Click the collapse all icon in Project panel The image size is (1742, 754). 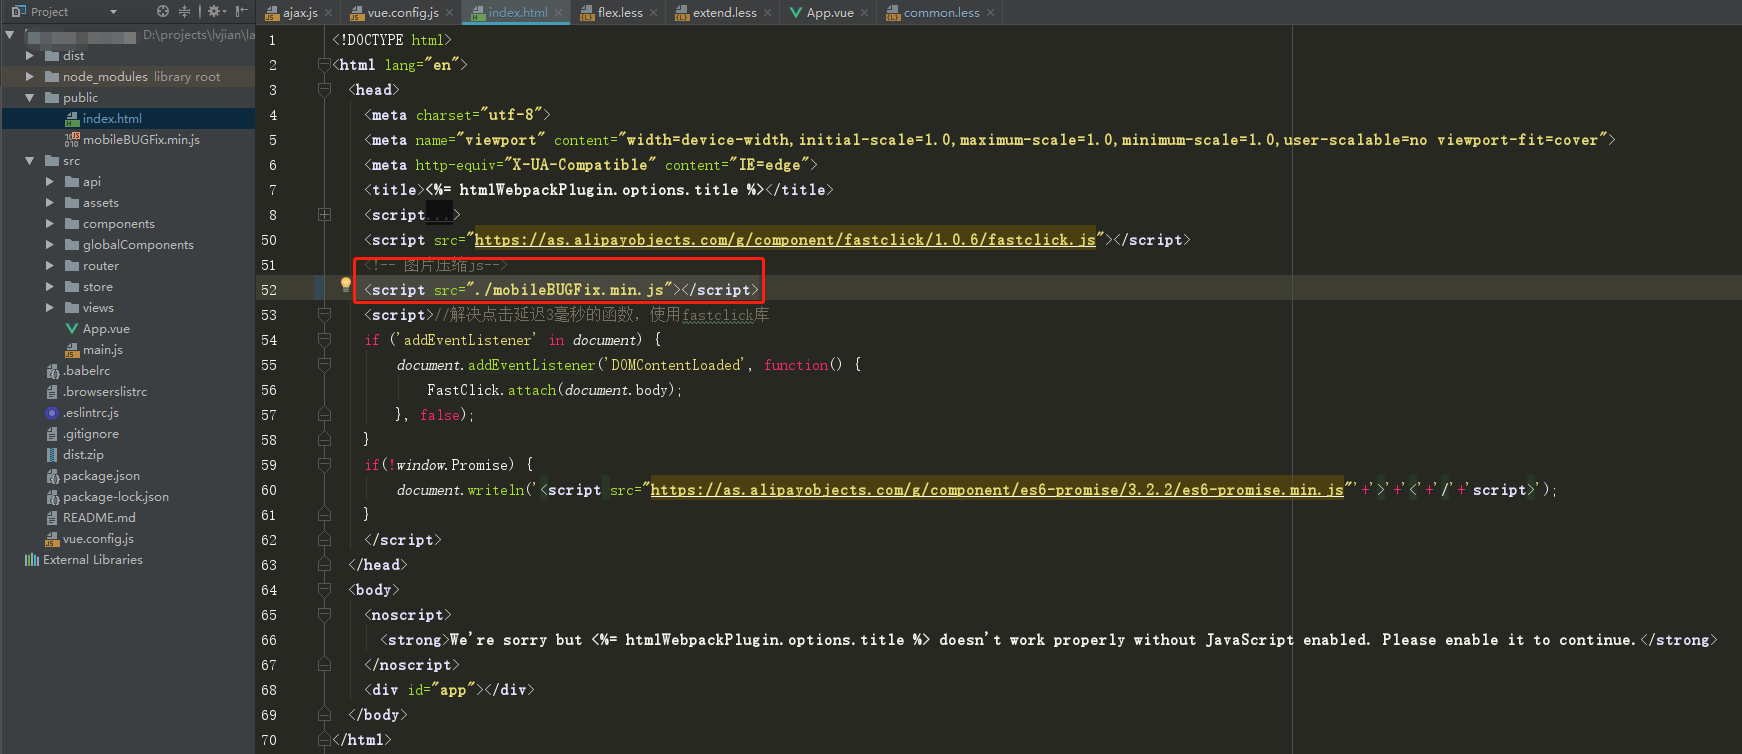(x=184, y=12)
